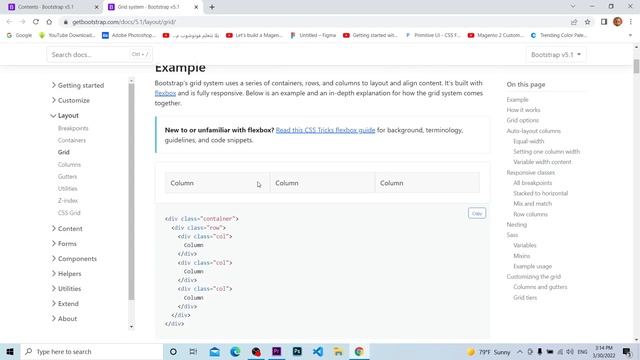Open the CSS Tricks flexbox guide link
The image size is (640, 360).
click(325, 130)
